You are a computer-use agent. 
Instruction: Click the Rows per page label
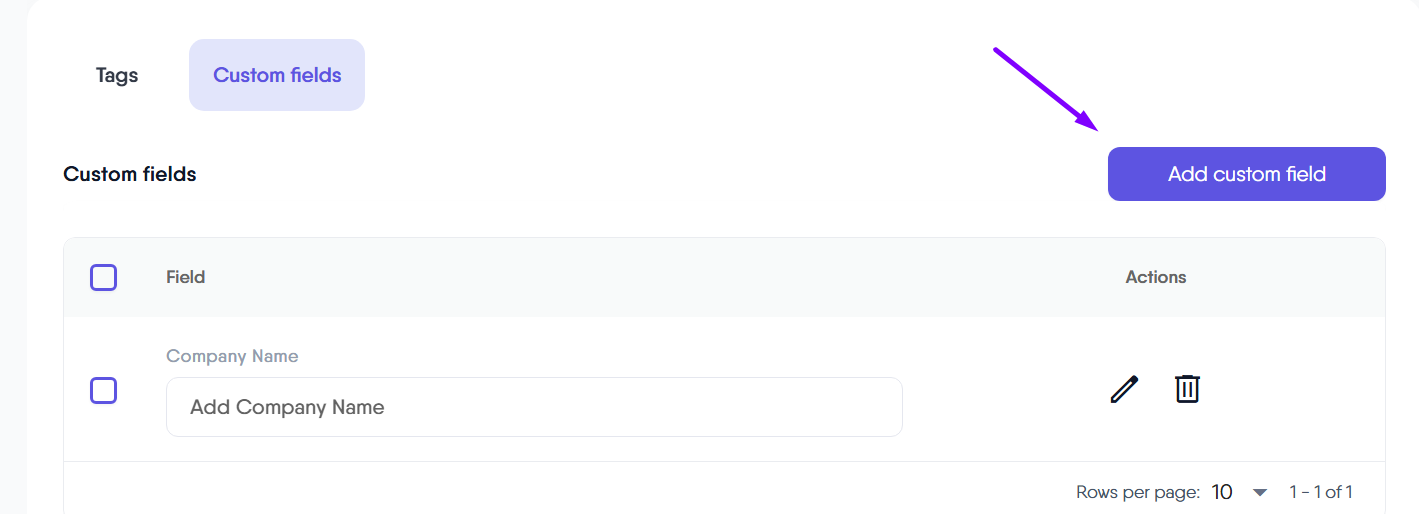click(1137, 492)
